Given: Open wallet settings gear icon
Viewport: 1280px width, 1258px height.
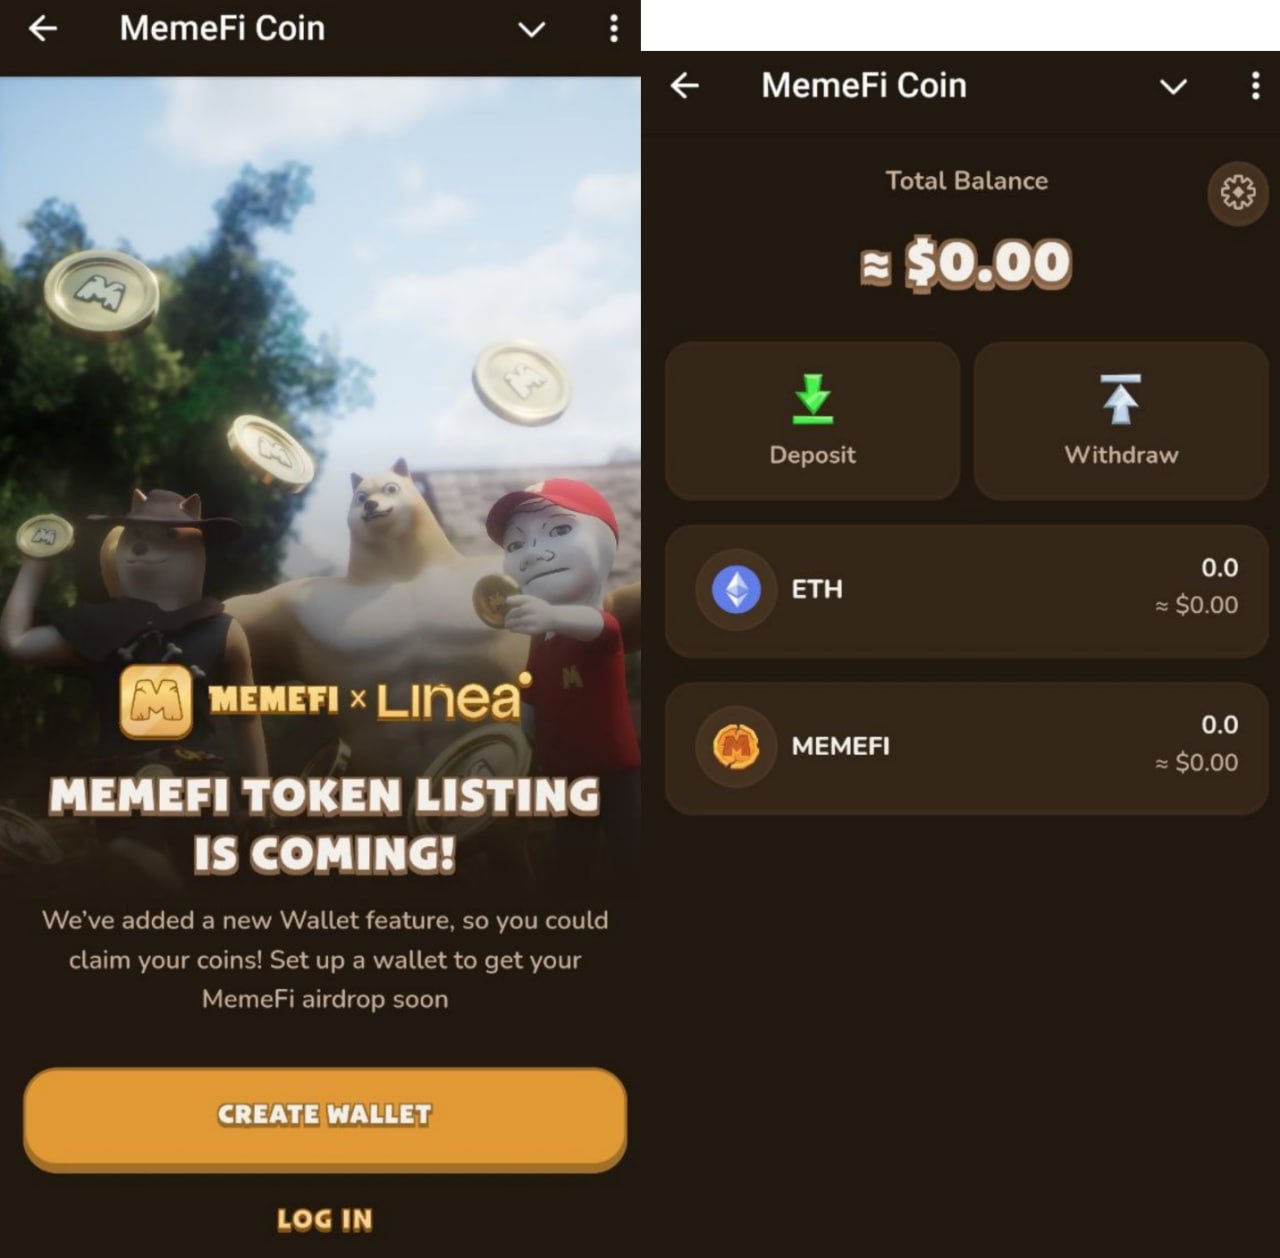Looking at the screenshot, I should 1238,192.
